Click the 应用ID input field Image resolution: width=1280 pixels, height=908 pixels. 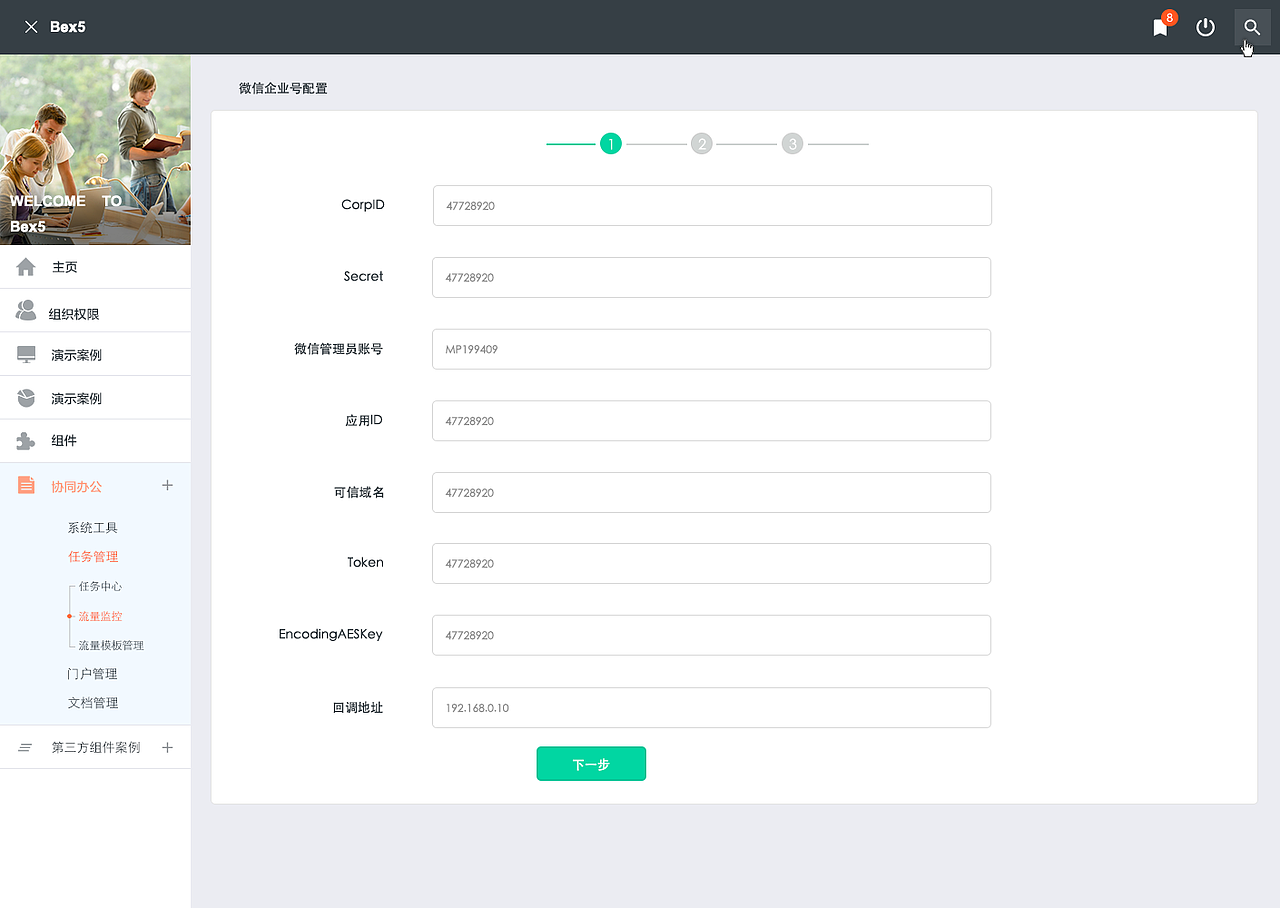tap(712, 421)
